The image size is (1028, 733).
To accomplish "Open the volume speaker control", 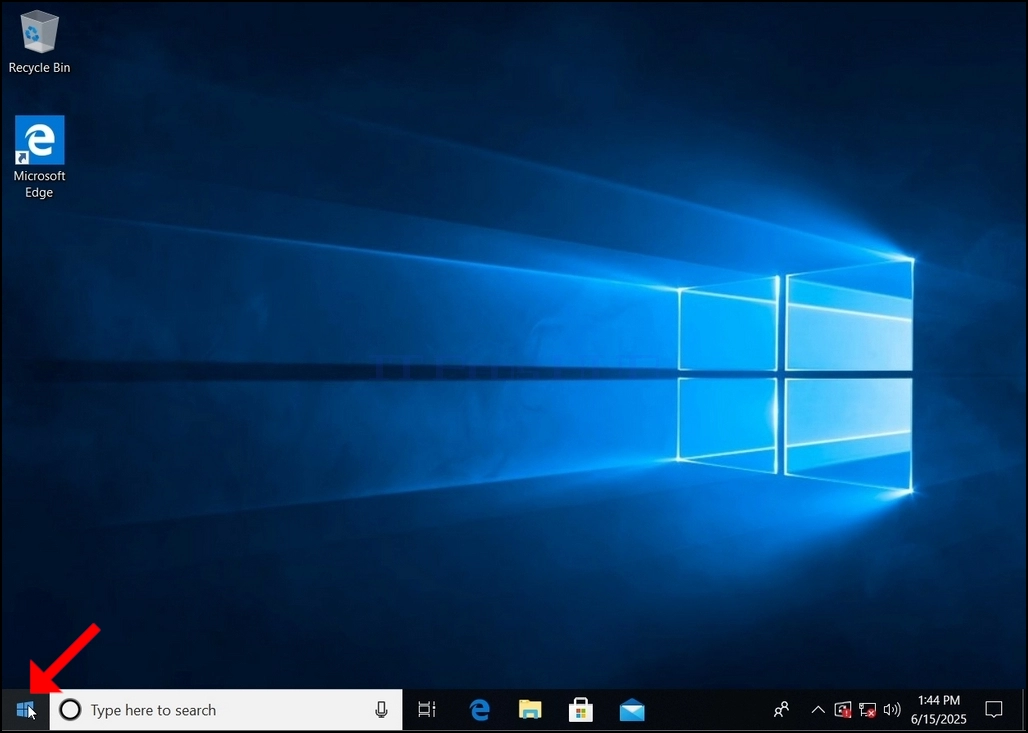I will [892, 709].
